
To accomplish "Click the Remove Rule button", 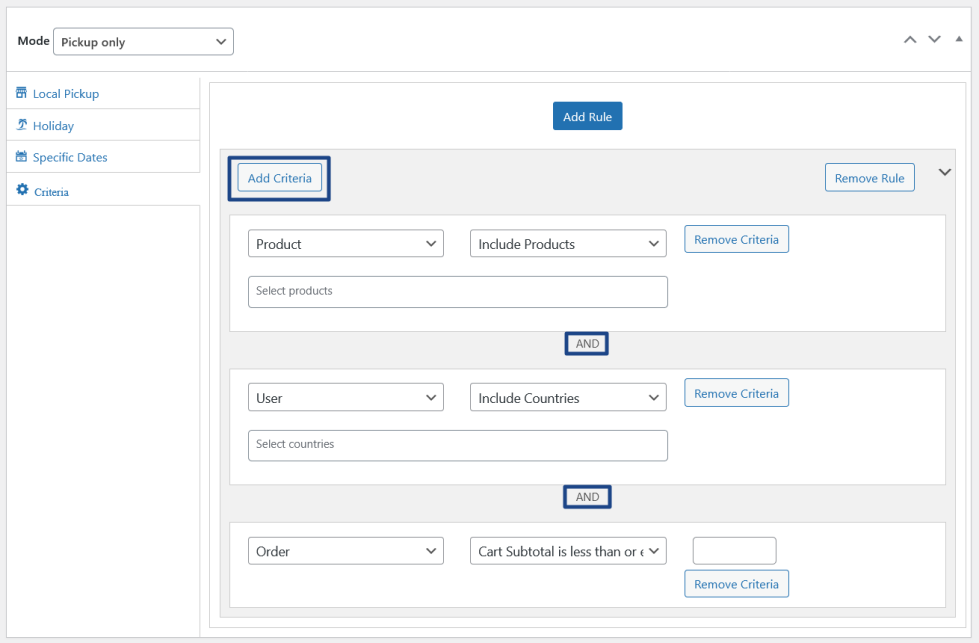I will (x=869, y=178).
